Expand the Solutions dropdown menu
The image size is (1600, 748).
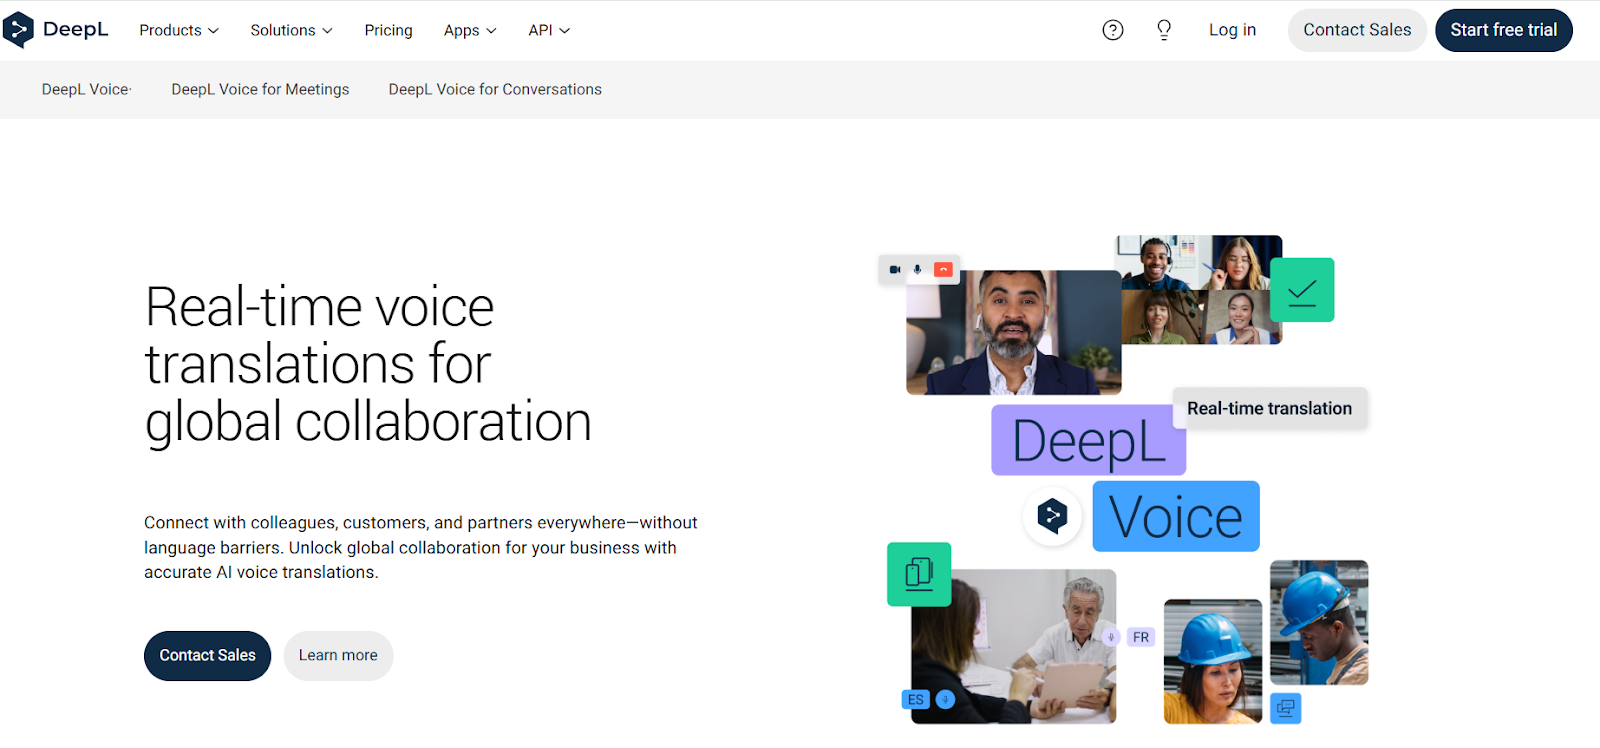tap(291, 31)
